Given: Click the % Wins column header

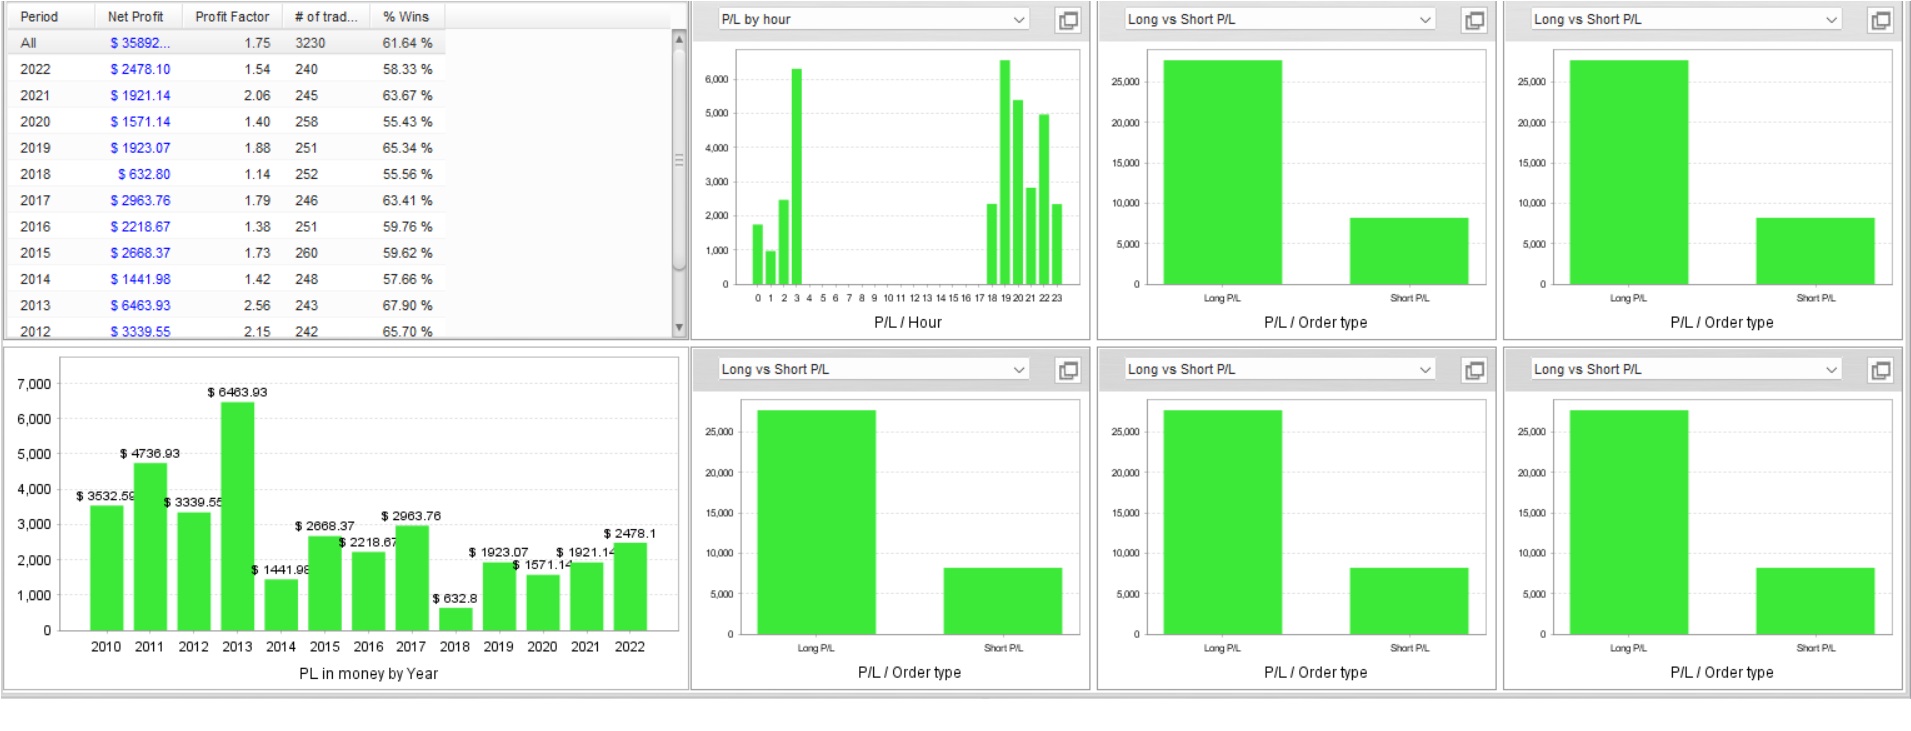Looking at the screenshot, I should point(407,16).
